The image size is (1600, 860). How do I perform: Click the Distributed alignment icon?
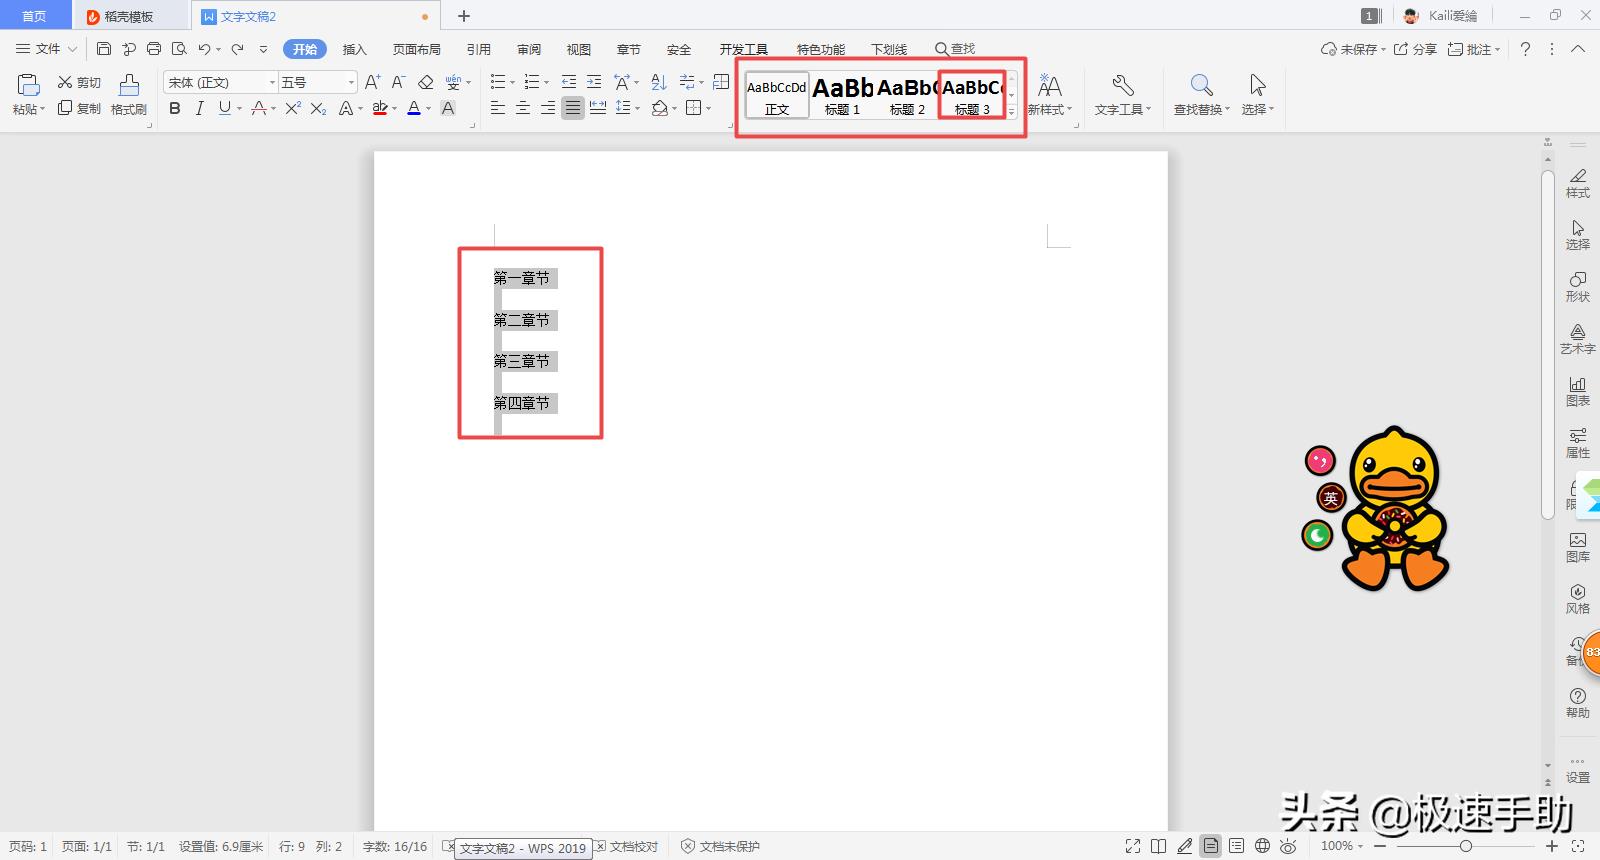coord(598,108)
